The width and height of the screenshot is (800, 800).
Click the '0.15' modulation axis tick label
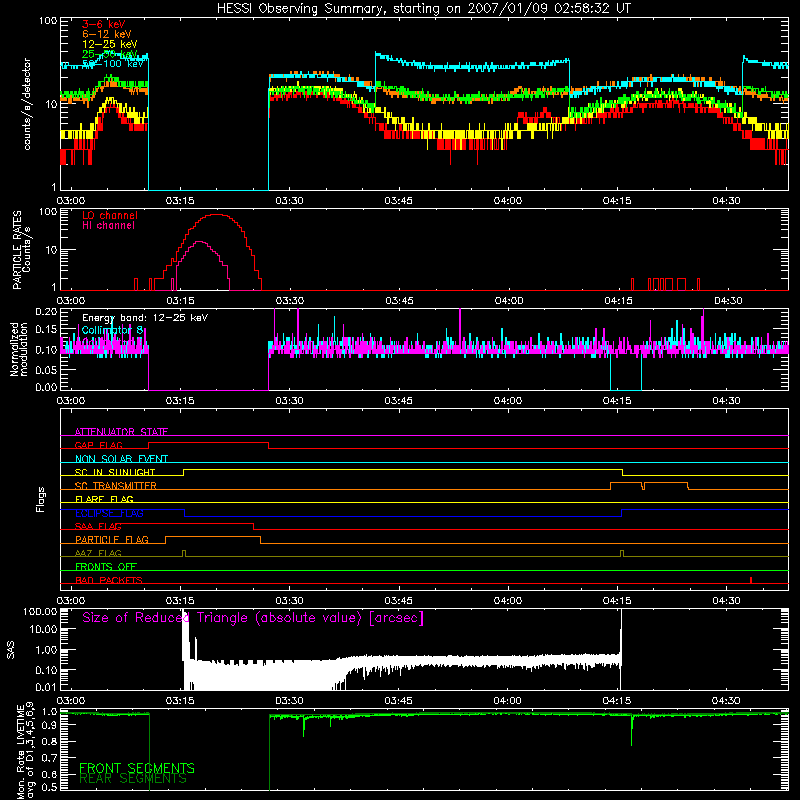[x=46, y=330]
